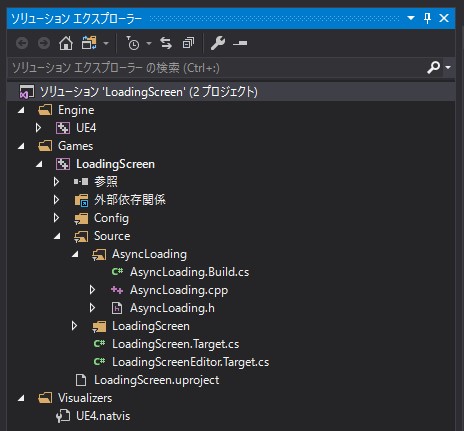Toggle auto-hide pin on Solution Explorer

[427, 18]
